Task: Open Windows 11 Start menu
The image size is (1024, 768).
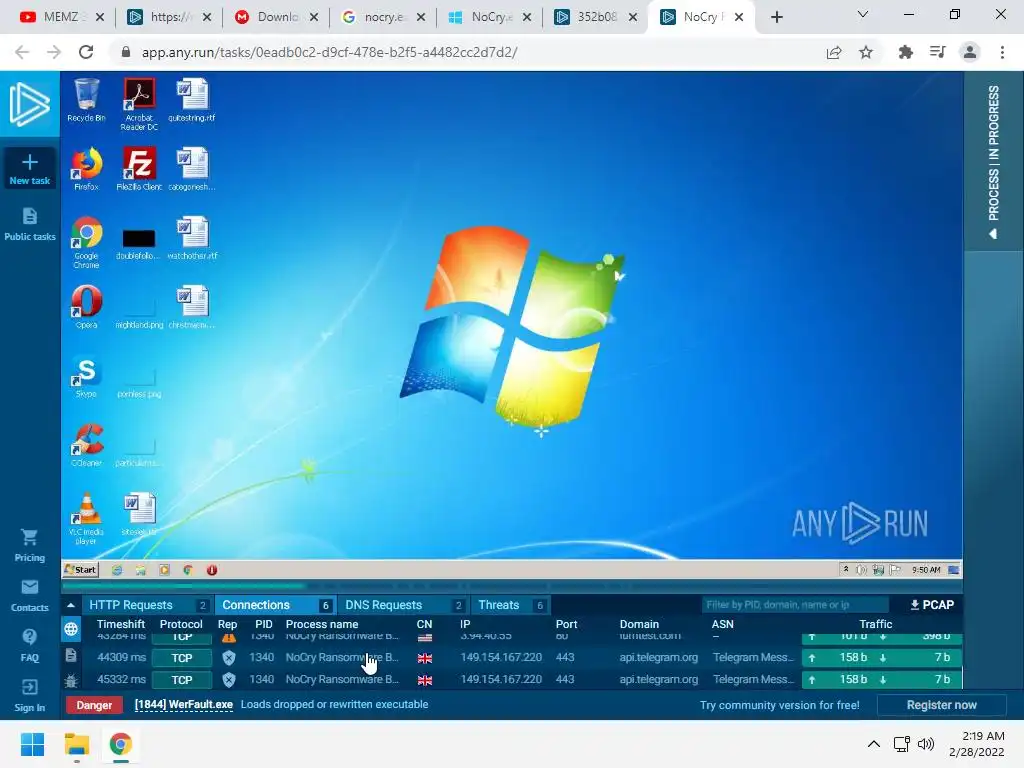Action: point(32,744)
